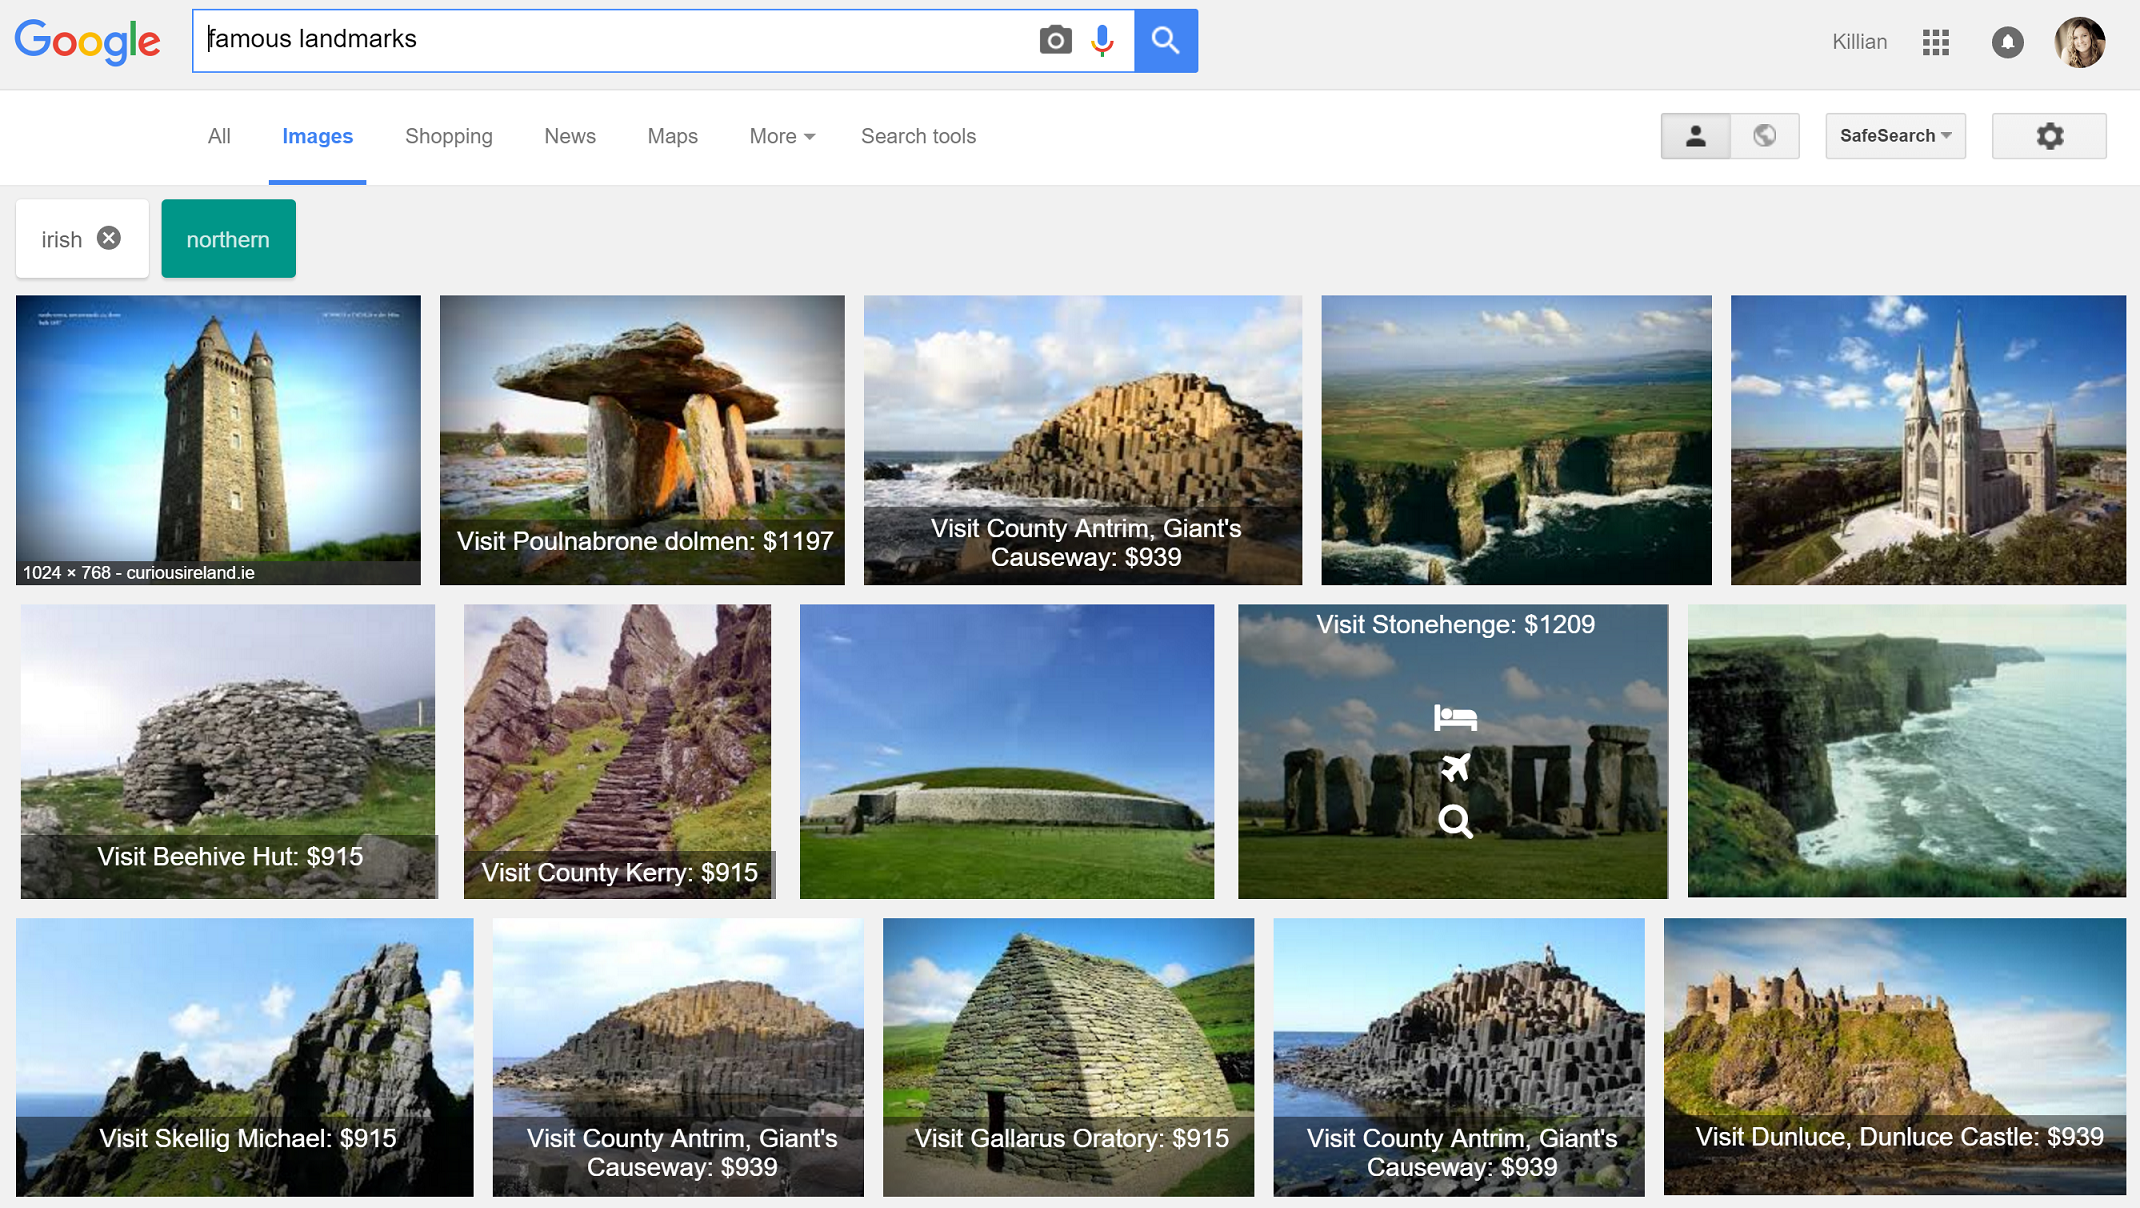The image size is (2140, 1208).
Task: Click the microphone voice search icon
Action: [x=1102, y=40]
